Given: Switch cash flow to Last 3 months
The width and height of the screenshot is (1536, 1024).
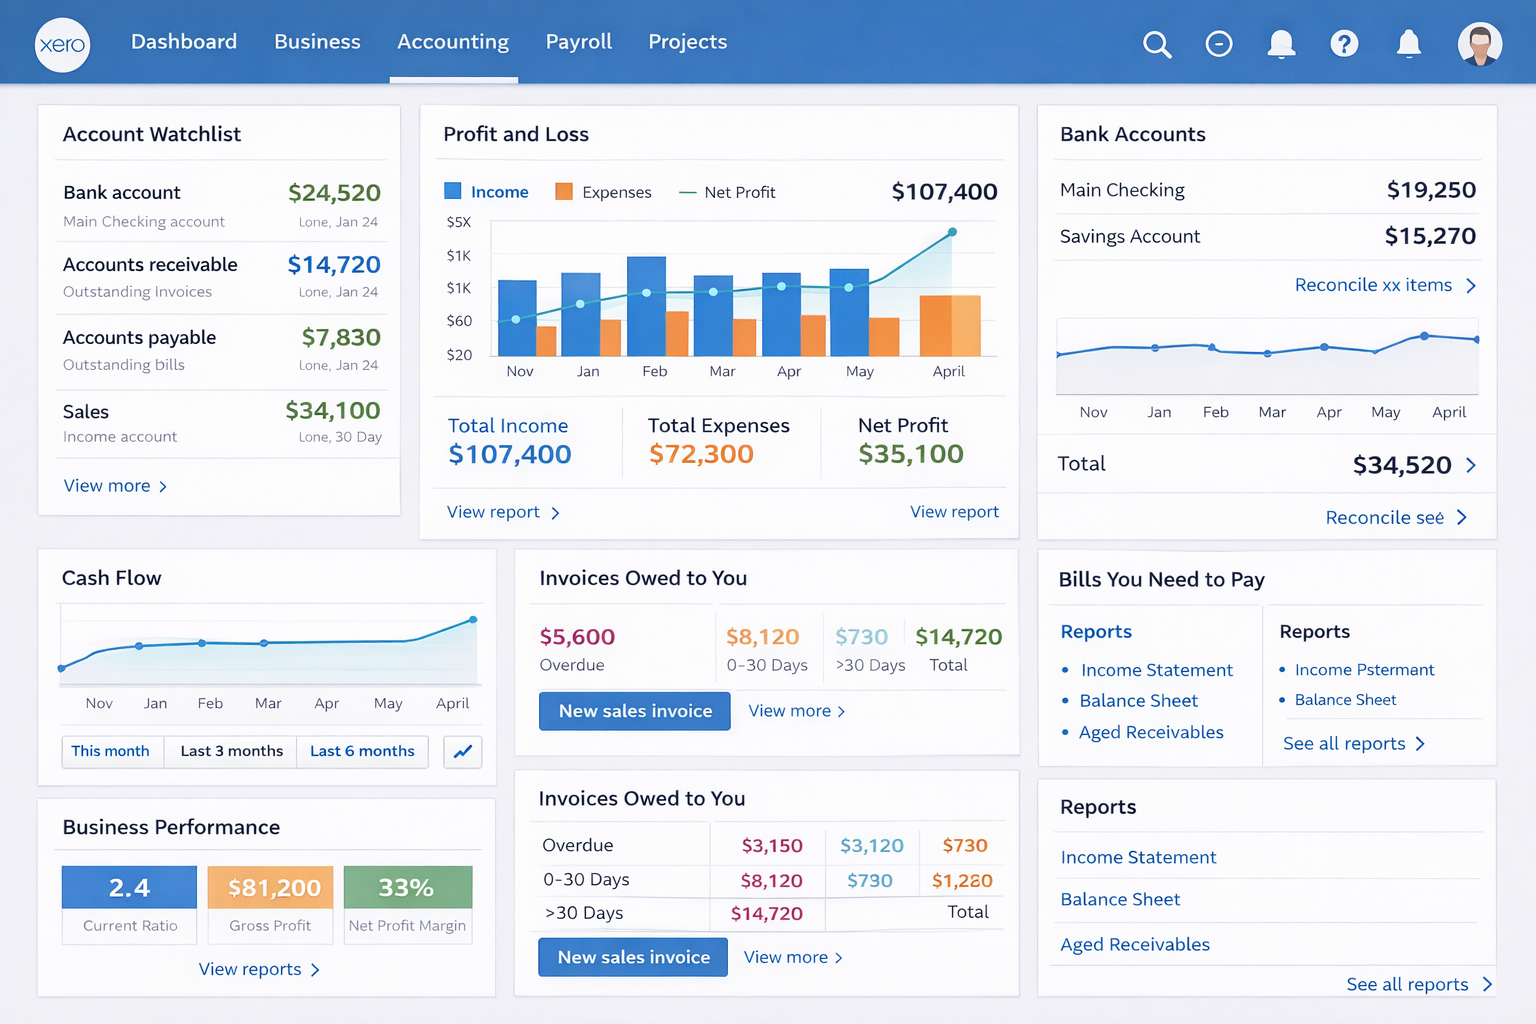Looking at the screenshot, I should [x=231, y=752].
